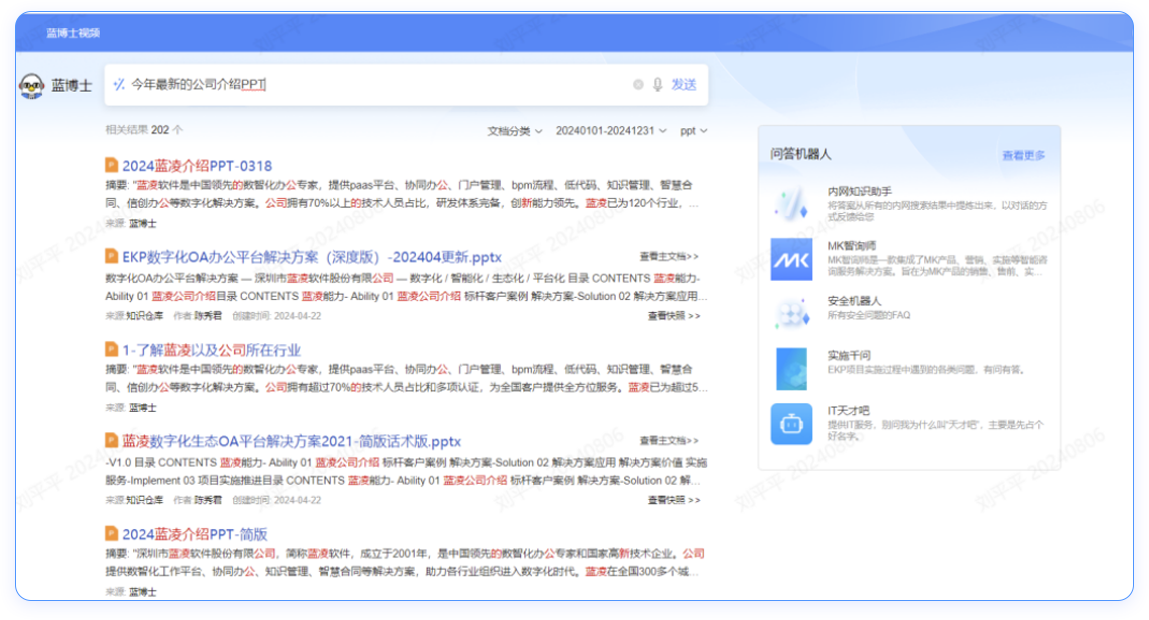Activate the microphone voice input icon
The width and height of the screenshot is (1149, 620).
[x=657, y=85]
